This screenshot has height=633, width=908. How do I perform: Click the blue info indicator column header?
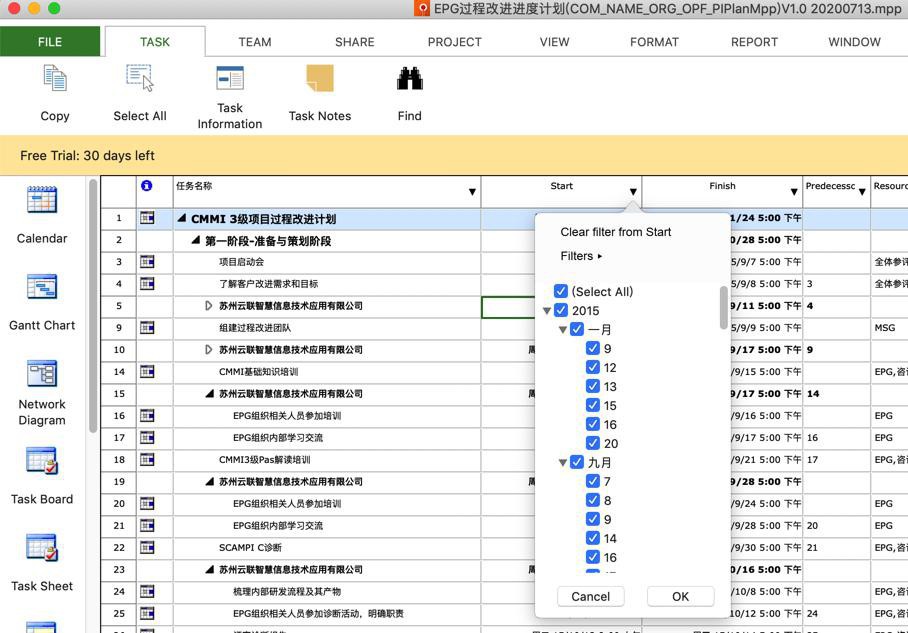pyautogui.click(x=147, y=185)
